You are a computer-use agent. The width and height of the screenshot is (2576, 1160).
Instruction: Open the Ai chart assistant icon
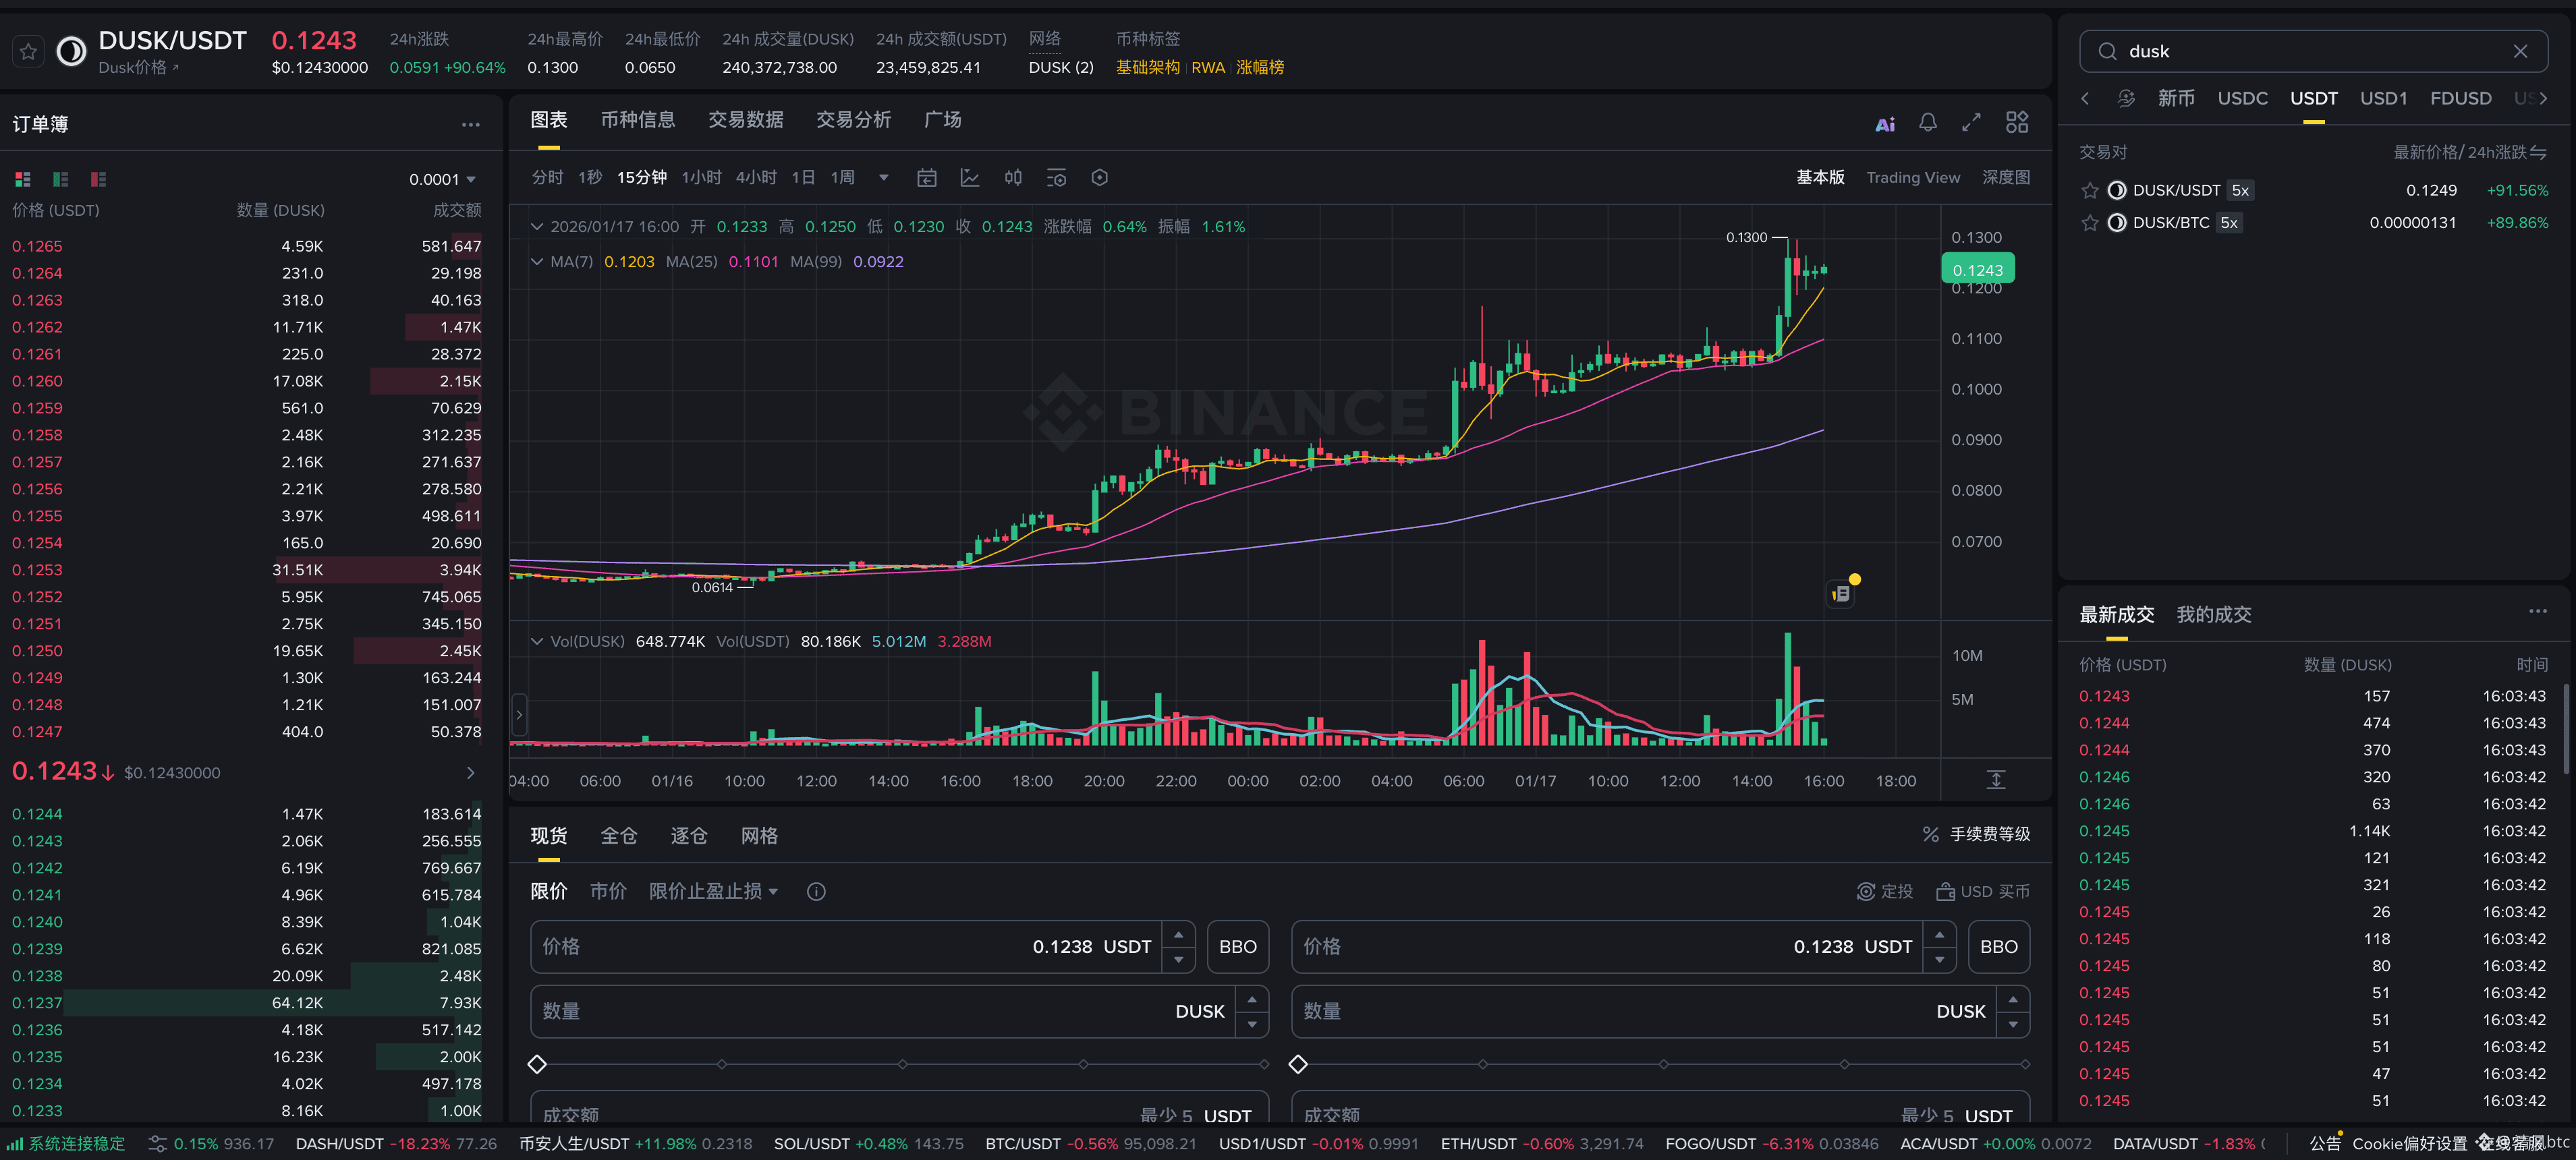point(1885,124)
